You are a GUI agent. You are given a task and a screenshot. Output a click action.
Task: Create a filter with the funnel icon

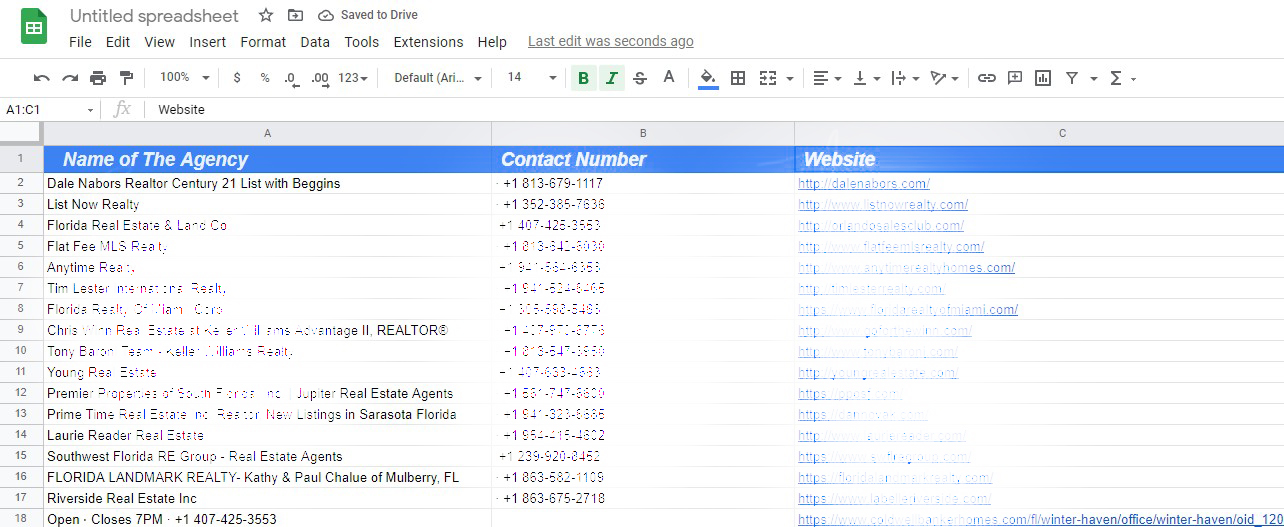tap(1072, 78)
